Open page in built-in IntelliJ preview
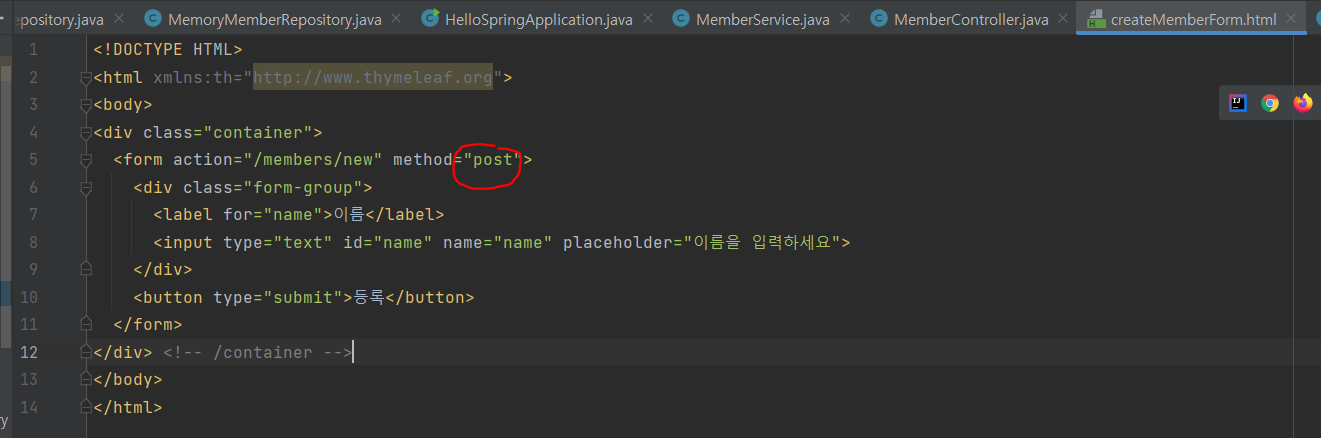 pyautogui.click(x=1238, y=103)
